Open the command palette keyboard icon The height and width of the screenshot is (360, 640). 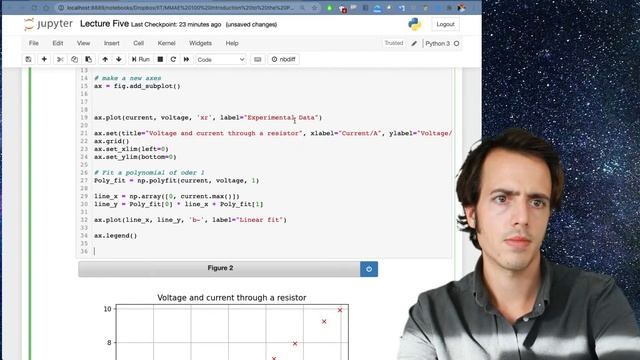pyautogui.click(x=258, y=60)
